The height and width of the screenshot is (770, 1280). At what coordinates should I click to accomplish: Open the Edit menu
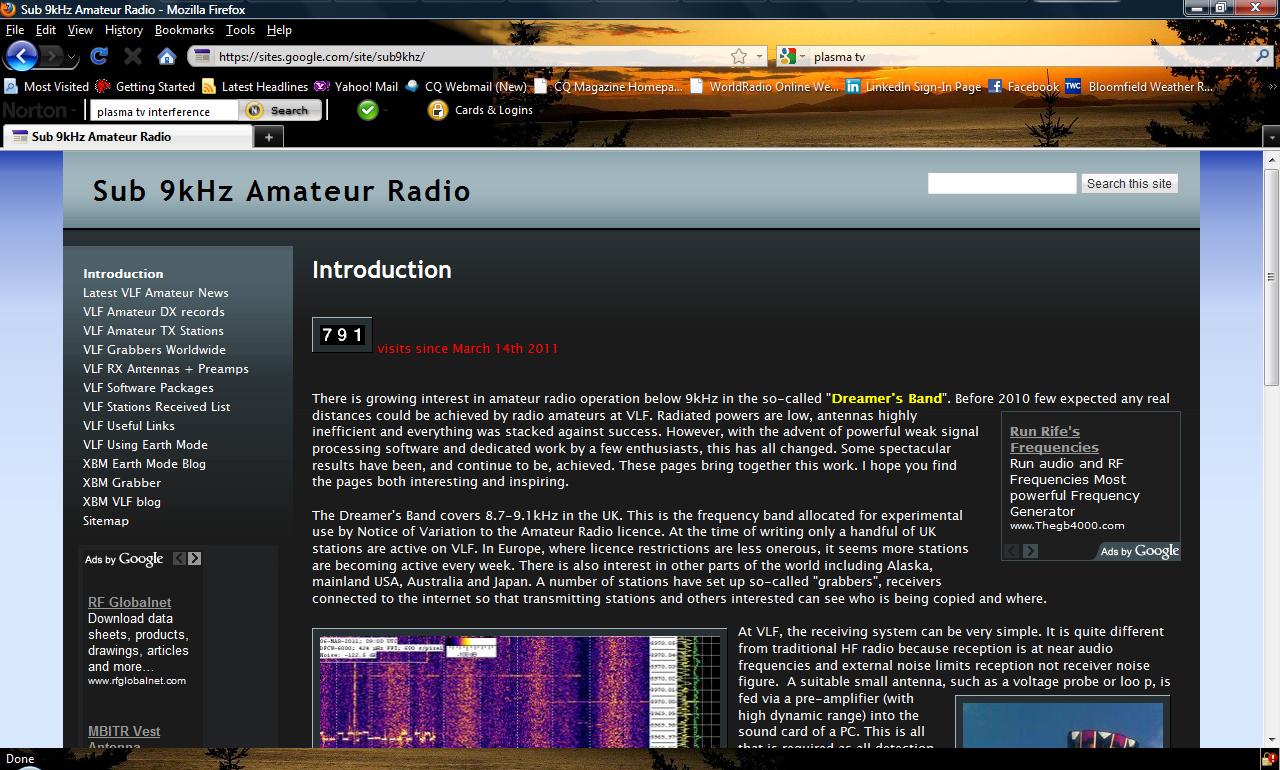(46, 30)
